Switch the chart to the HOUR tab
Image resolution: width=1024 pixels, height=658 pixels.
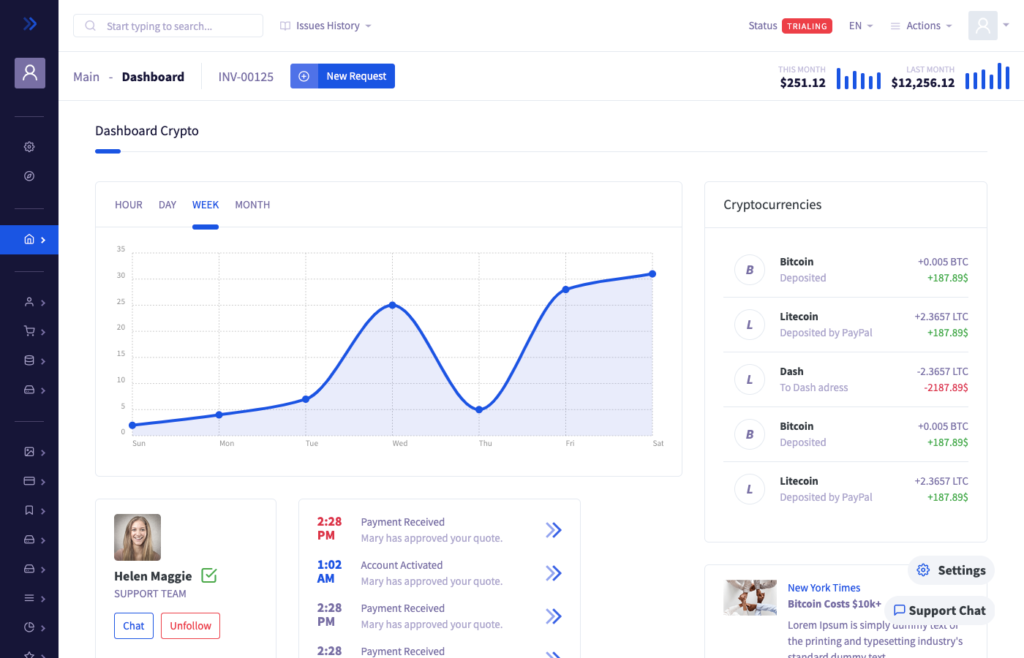coord(129,205)
